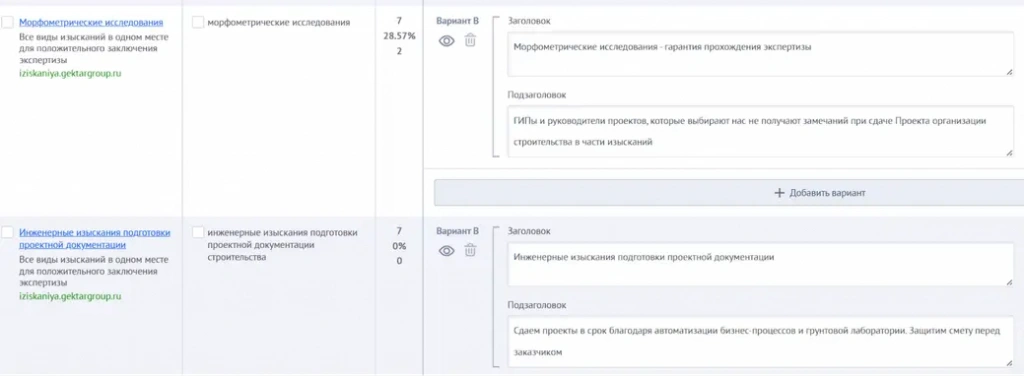The image size is (1024, 376).
Task: Tick the Морфометрические исследования ad checkbox
Action: click(7, 22)
